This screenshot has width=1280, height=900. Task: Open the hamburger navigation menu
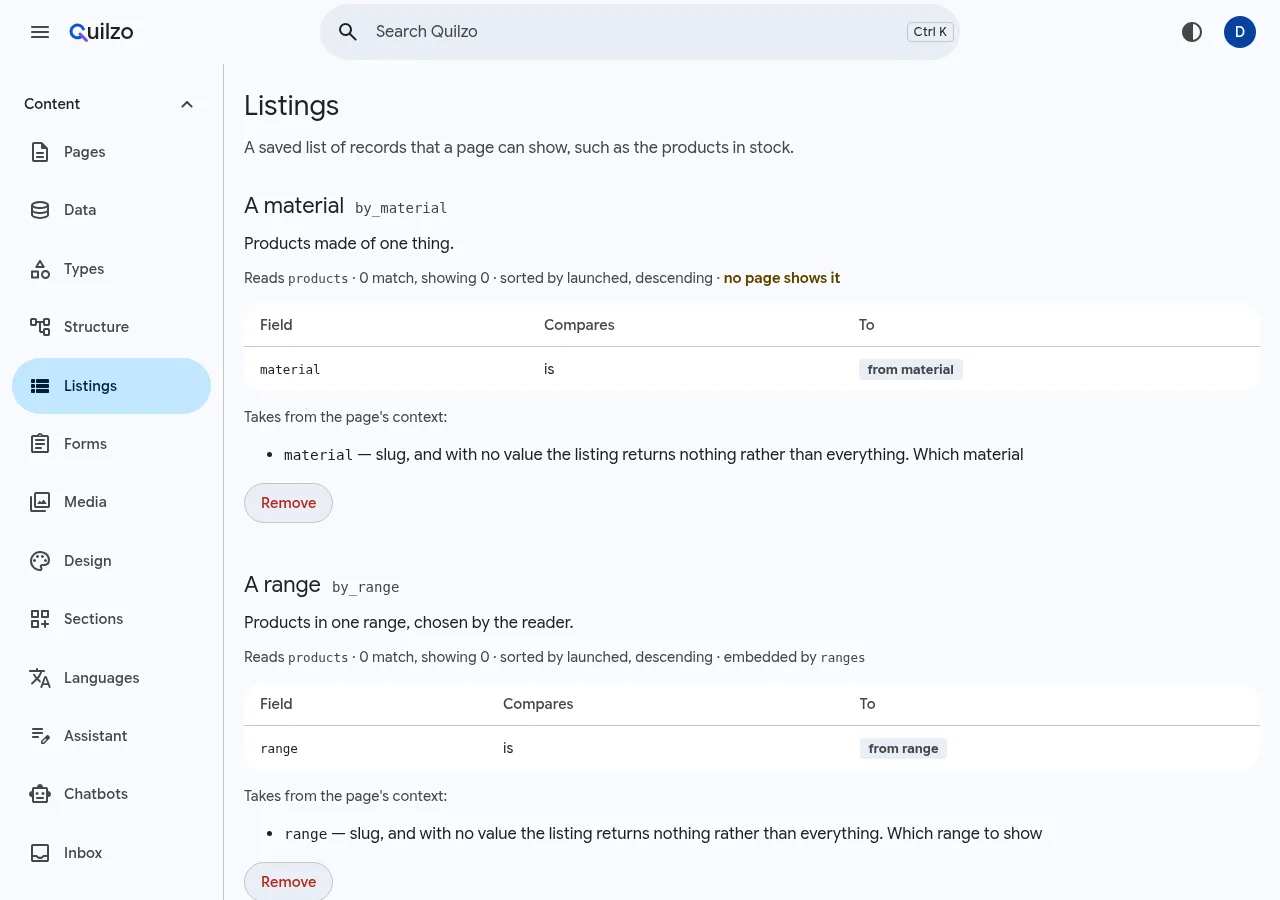point(40,32)
